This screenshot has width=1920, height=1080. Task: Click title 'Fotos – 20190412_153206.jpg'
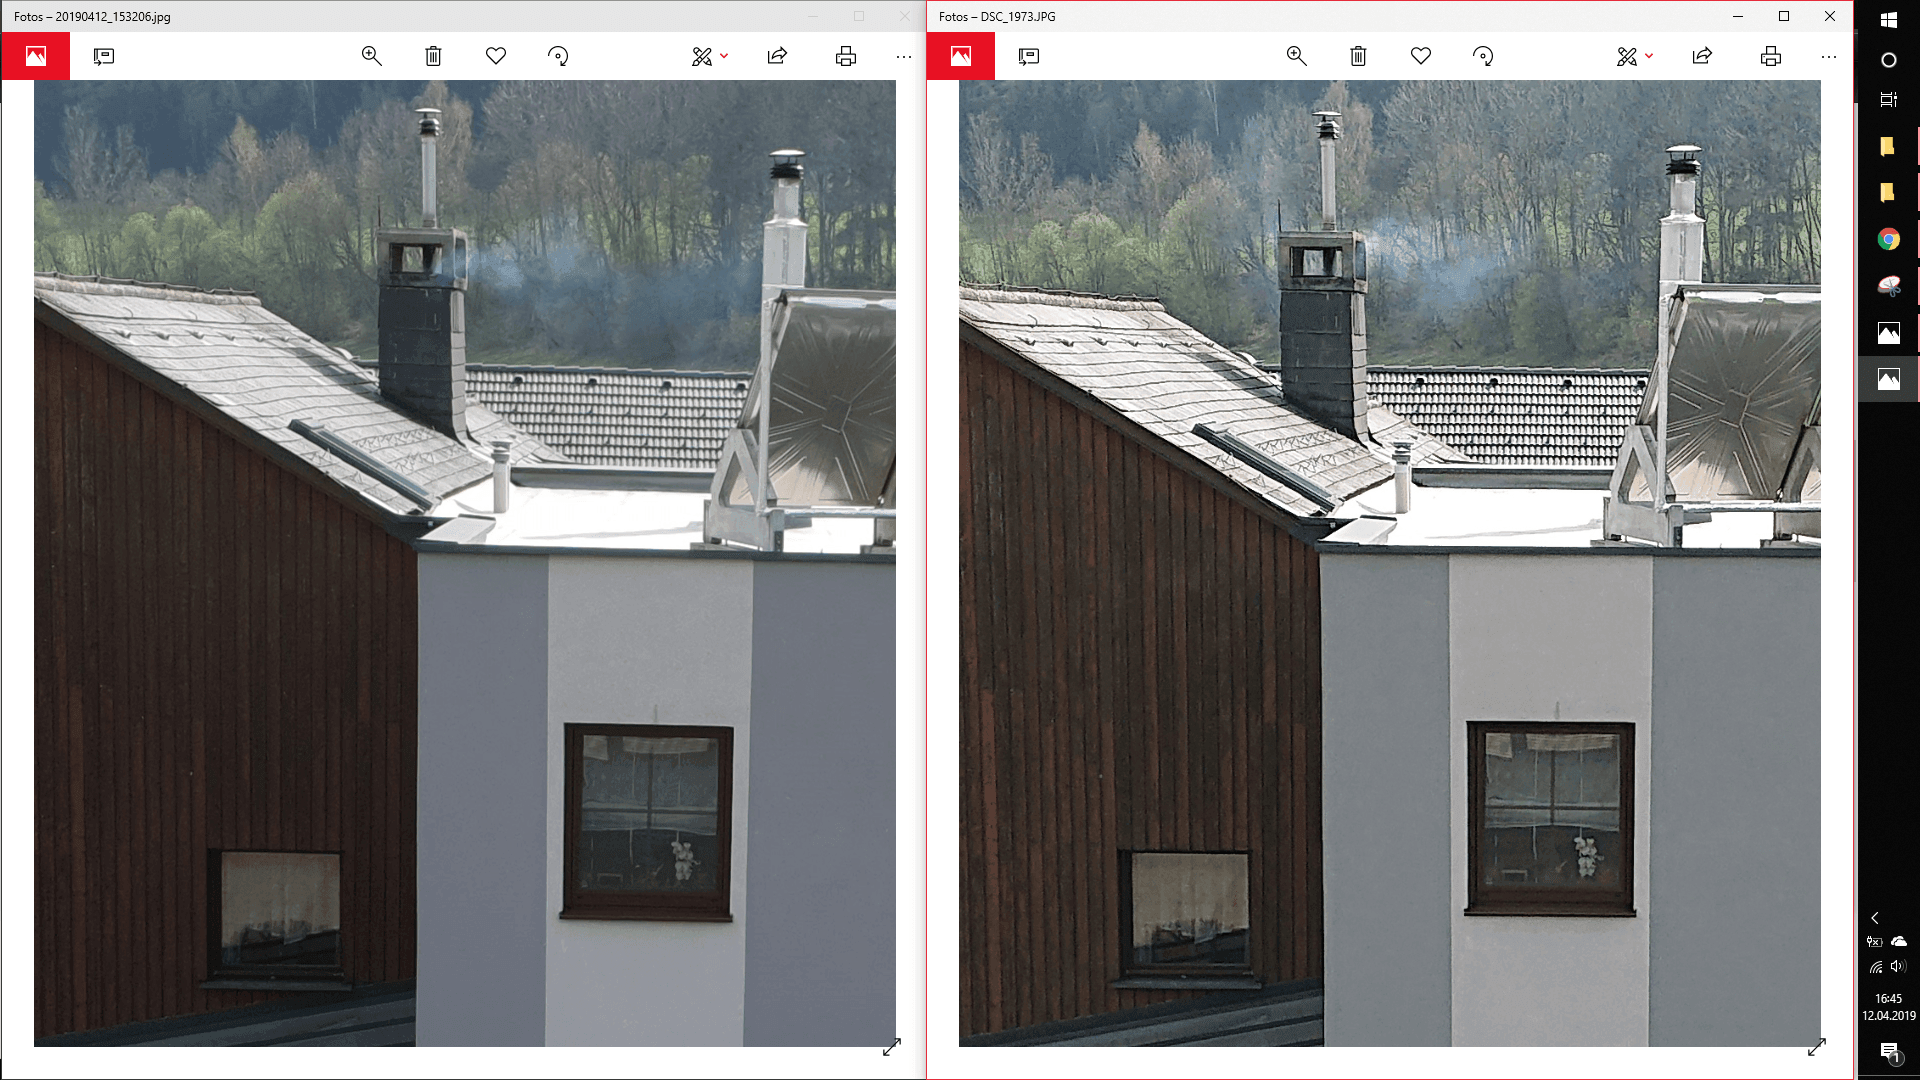click(x=92, y=17)
